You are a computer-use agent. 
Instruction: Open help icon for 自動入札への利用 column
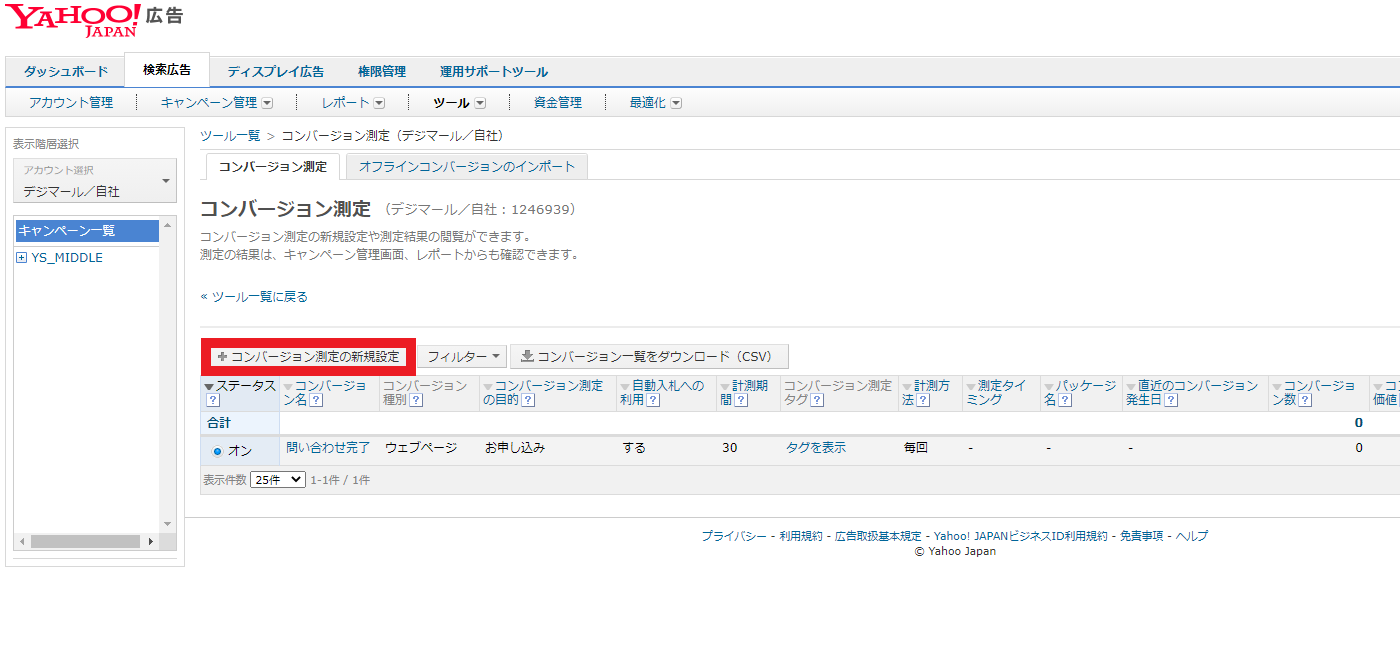click(653, 400)
